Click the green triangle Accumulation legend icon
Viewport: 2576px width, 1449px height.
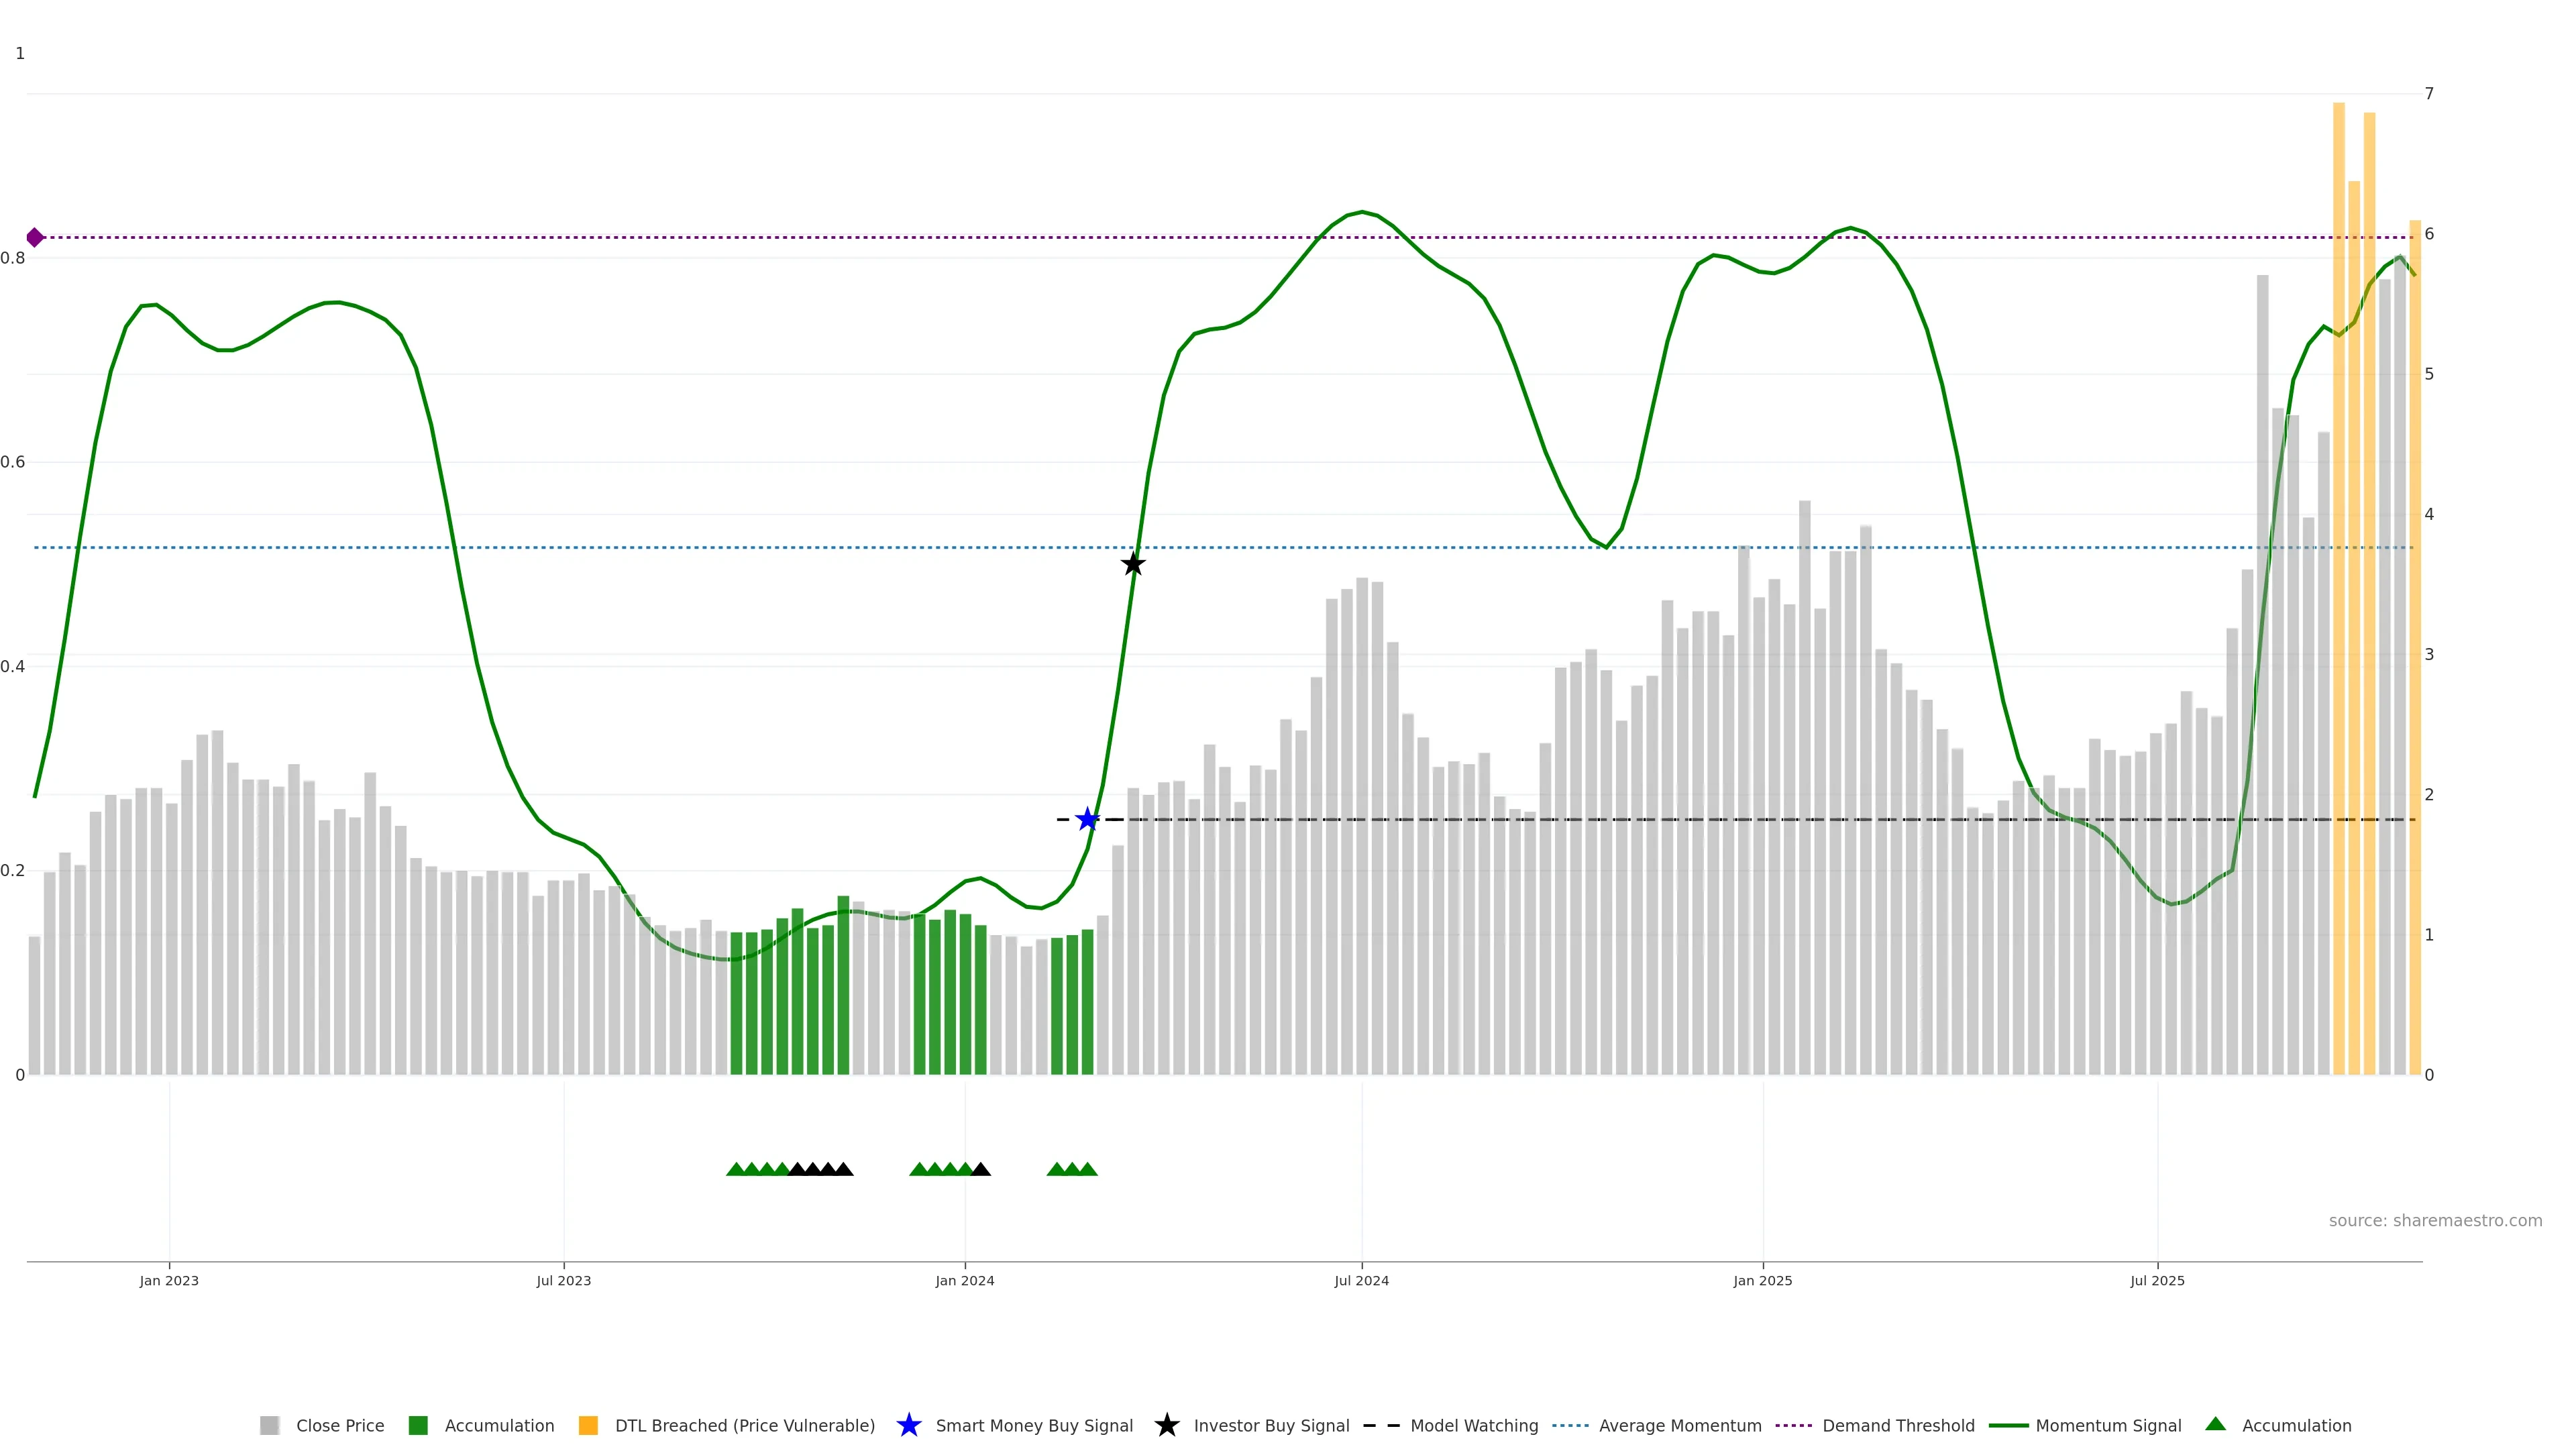click(2215, 1424)
